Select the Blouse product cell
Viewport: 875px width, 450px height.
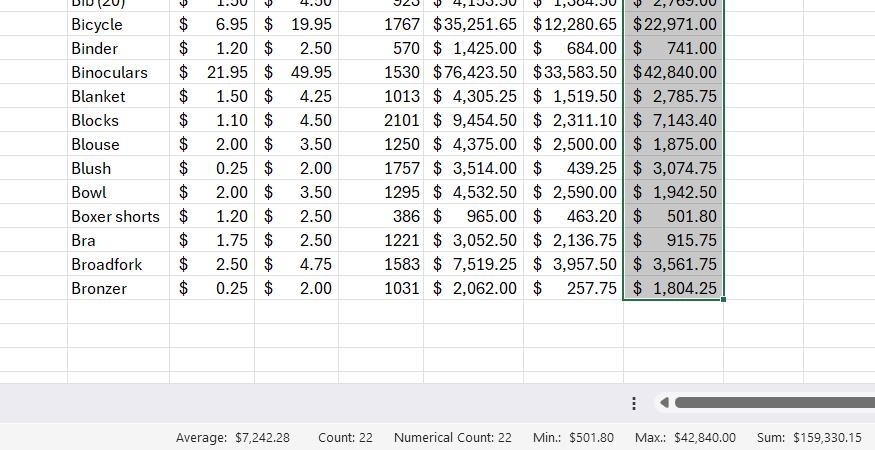[x=118, y=145]
